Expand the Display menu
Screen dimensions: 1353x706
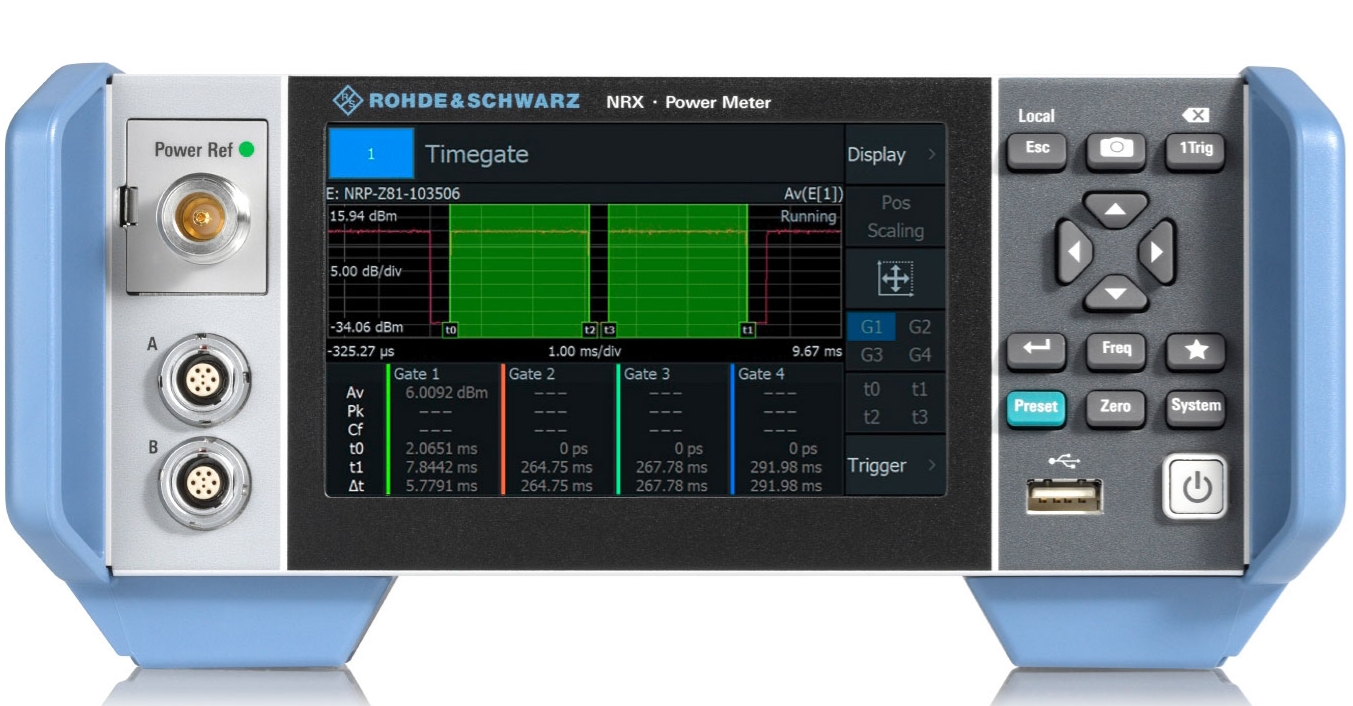pos(894,155)
